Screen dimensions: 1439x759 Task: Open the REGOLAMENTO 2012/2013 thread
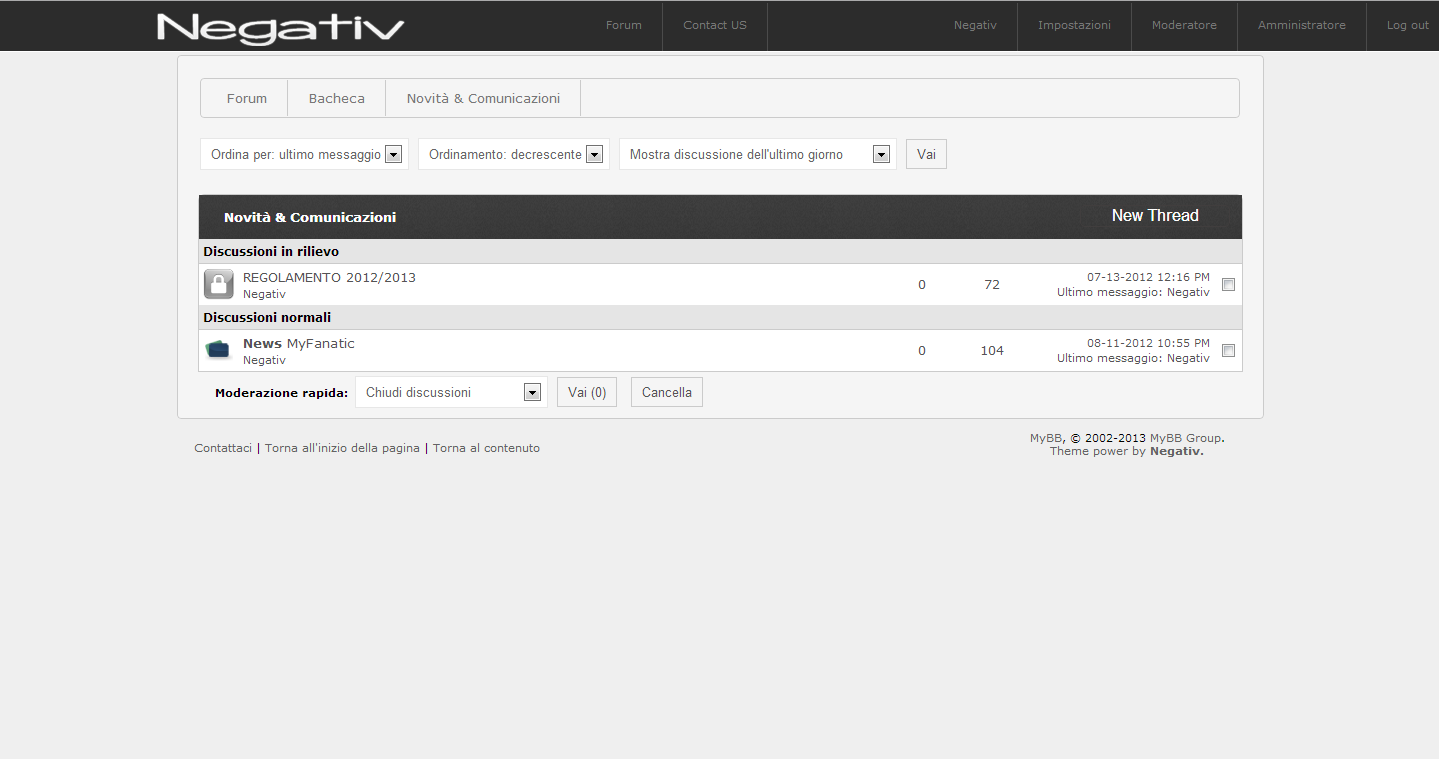click(329, 277)
